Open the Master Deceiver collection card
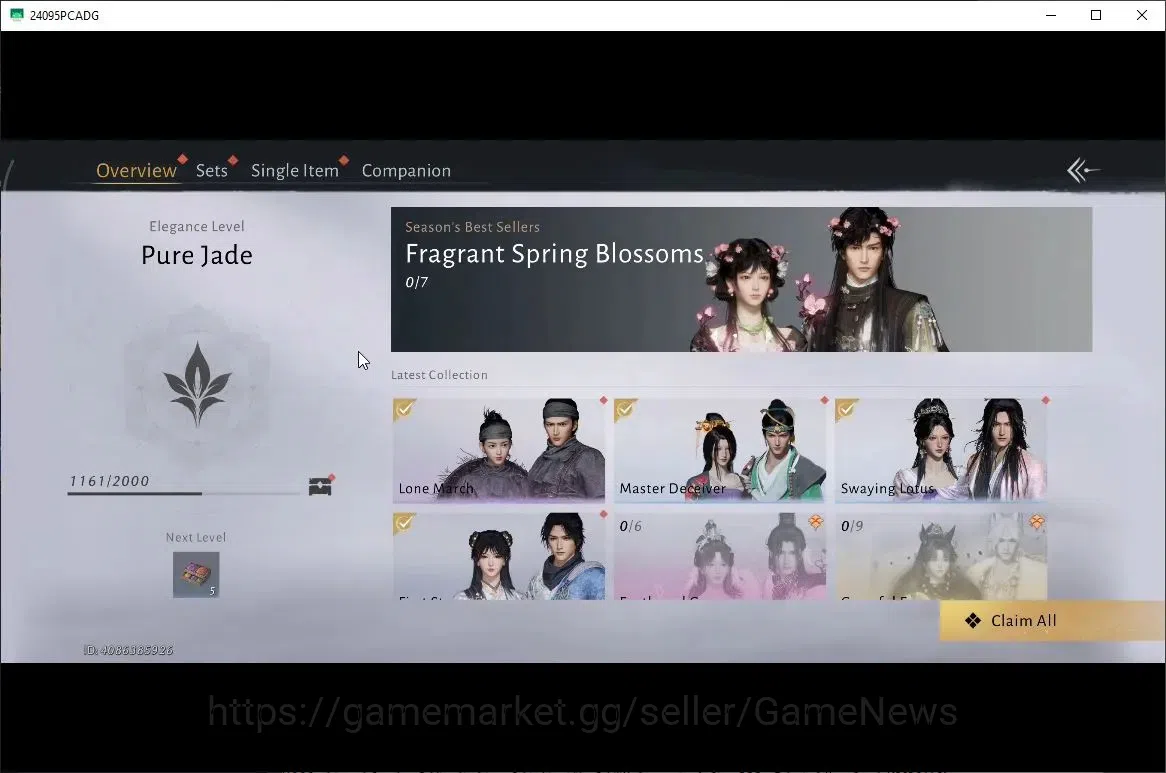The height and width of the screenshot is (773, 1166). [720, 450]
